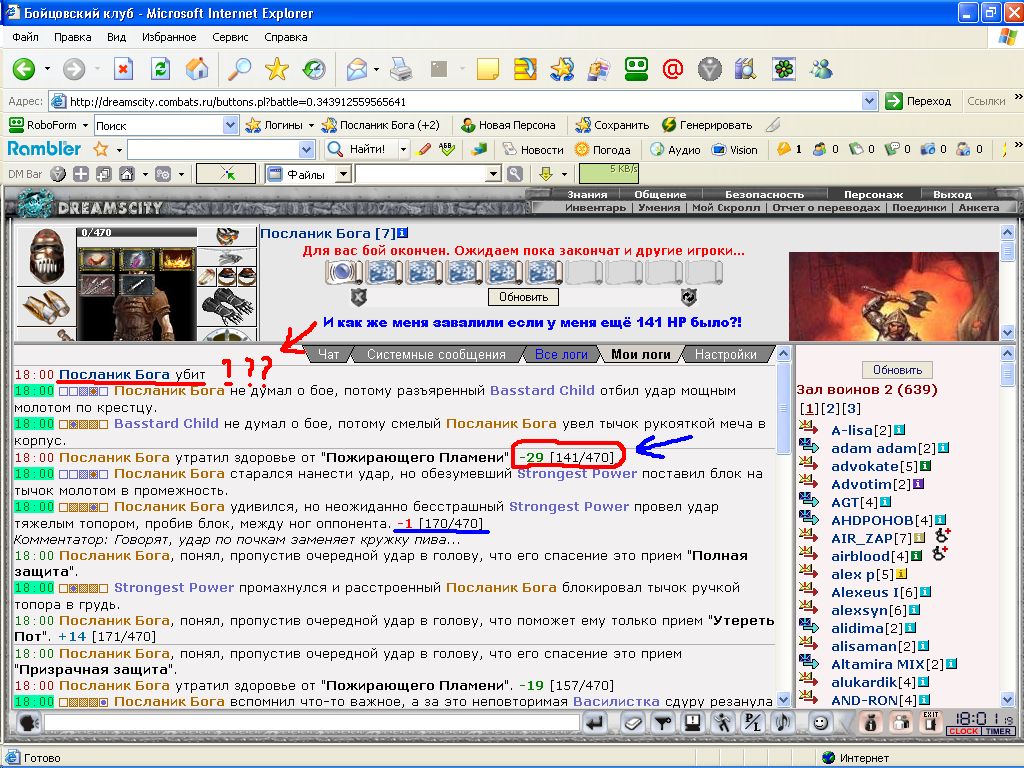The height and width of the screenshot is (768, 1024).
Task: Switch to the Чат tab
Action: click(x=328, y=354)
